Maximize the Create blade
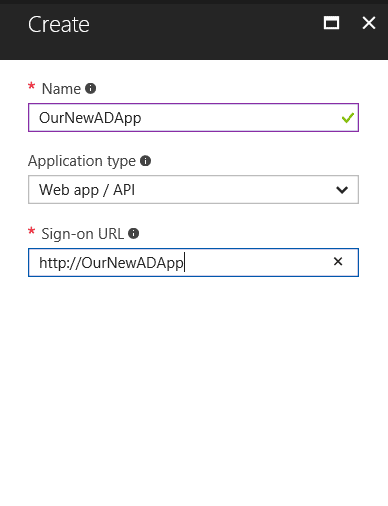This screenshot has height=506, width=388. (332, 23)
